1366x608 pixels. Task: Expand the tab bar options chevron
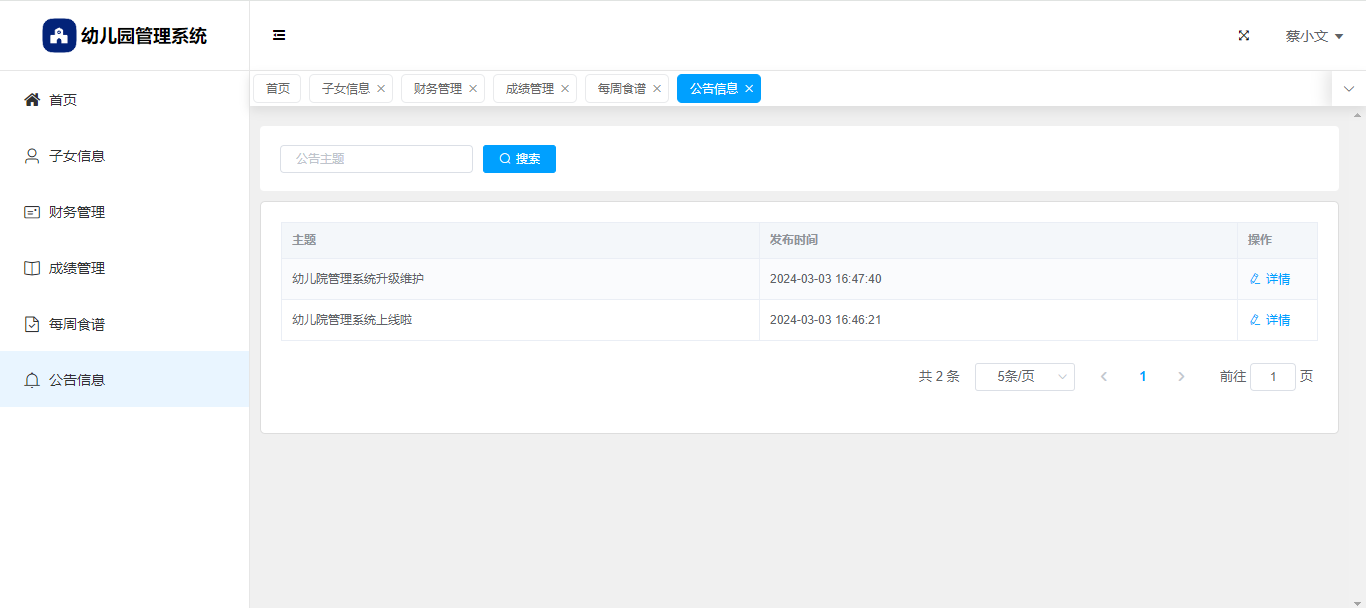[1348, 89]
